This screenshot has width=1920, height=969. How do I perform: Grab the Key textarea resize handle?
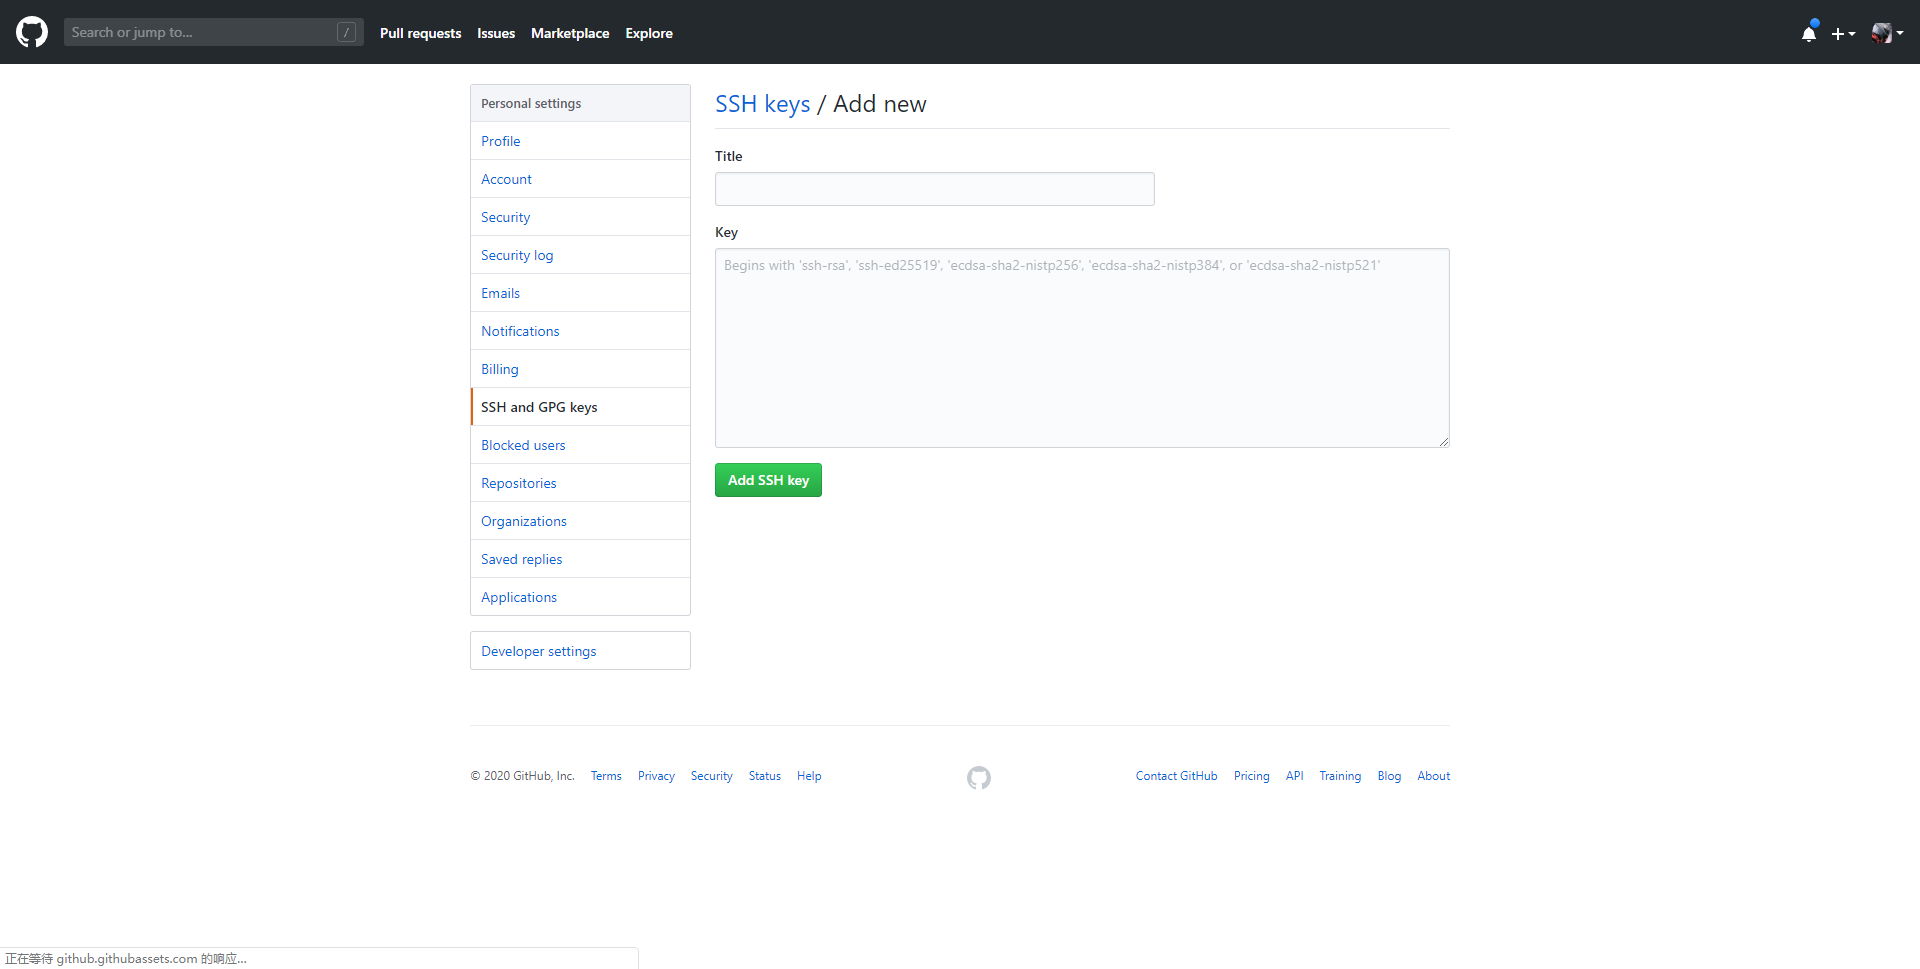tap(1443, 441)
